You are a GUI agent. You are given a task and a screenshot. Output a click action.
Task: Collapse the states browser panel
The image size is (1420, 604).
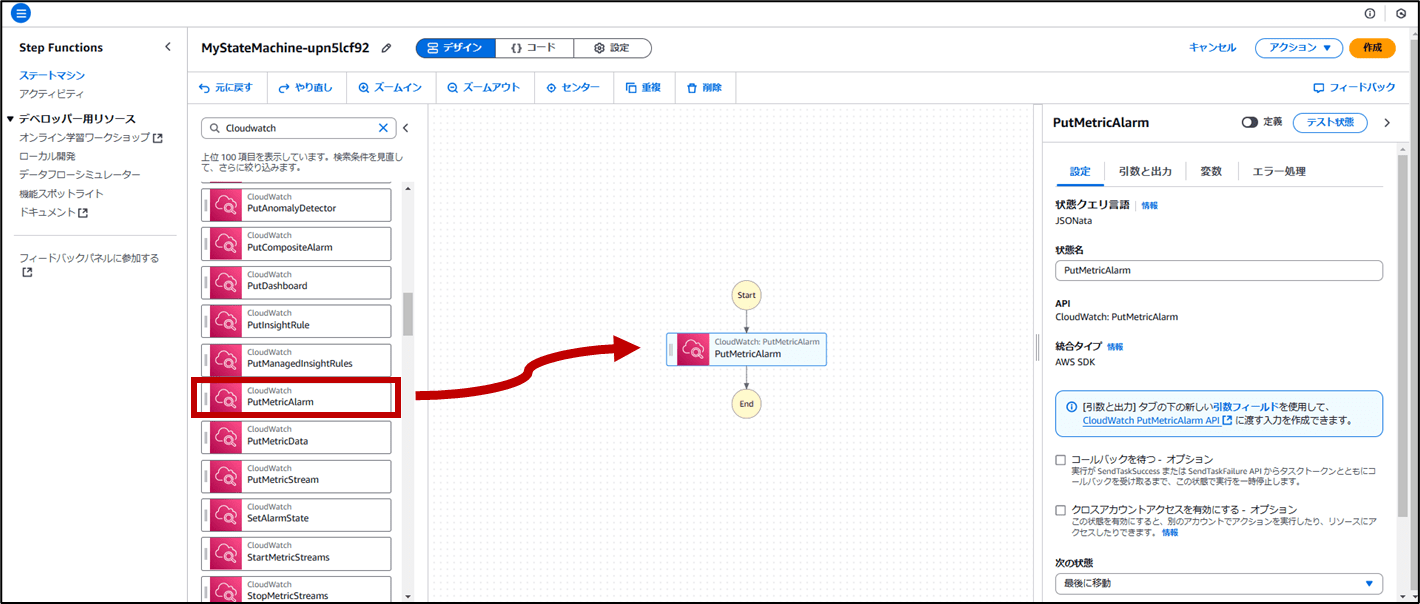[x=406, y=128]
